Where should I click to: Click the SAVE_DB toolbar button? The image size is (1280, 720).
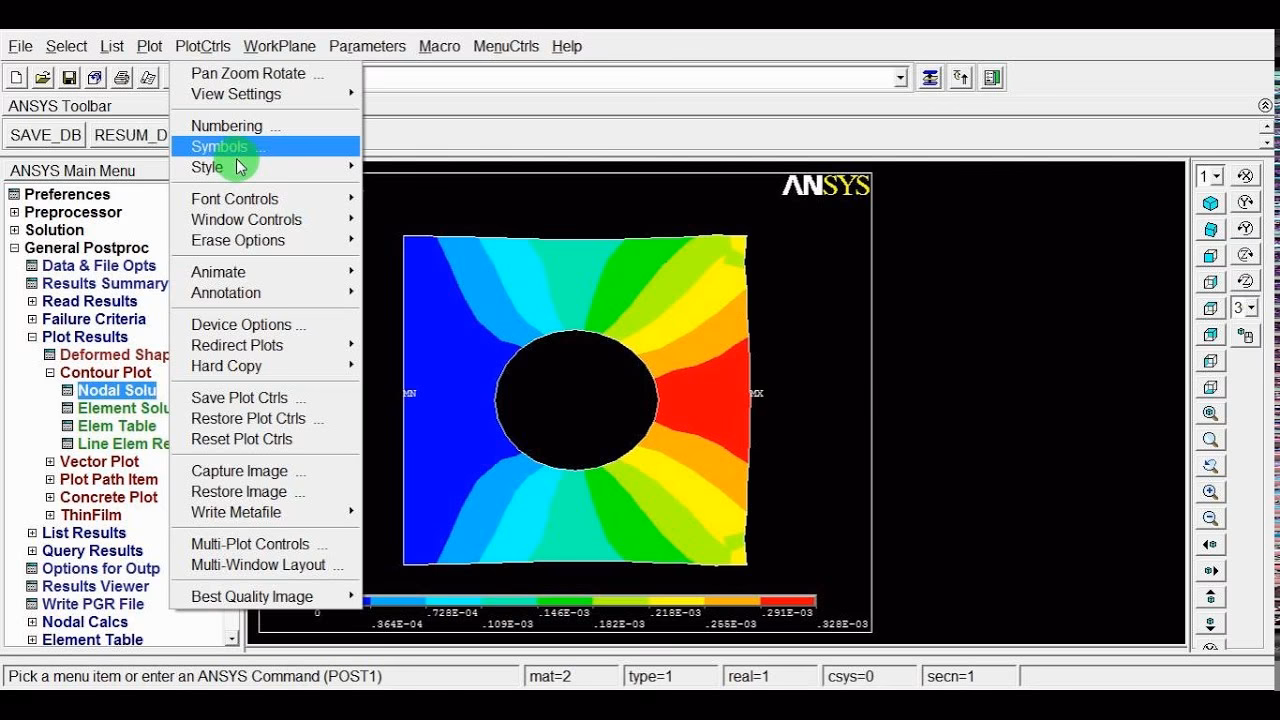pyautogui.click(x=45, y=135)
